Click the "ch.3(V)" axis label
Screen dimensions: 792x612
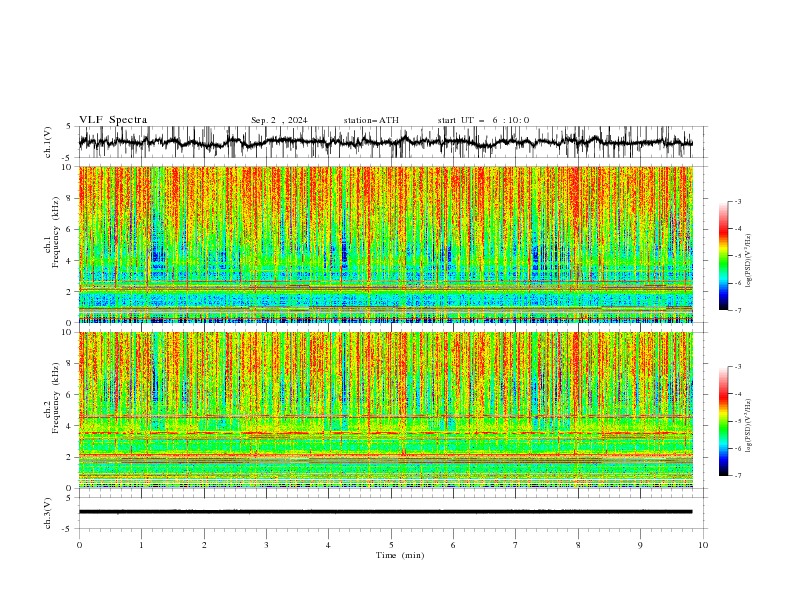48,513
